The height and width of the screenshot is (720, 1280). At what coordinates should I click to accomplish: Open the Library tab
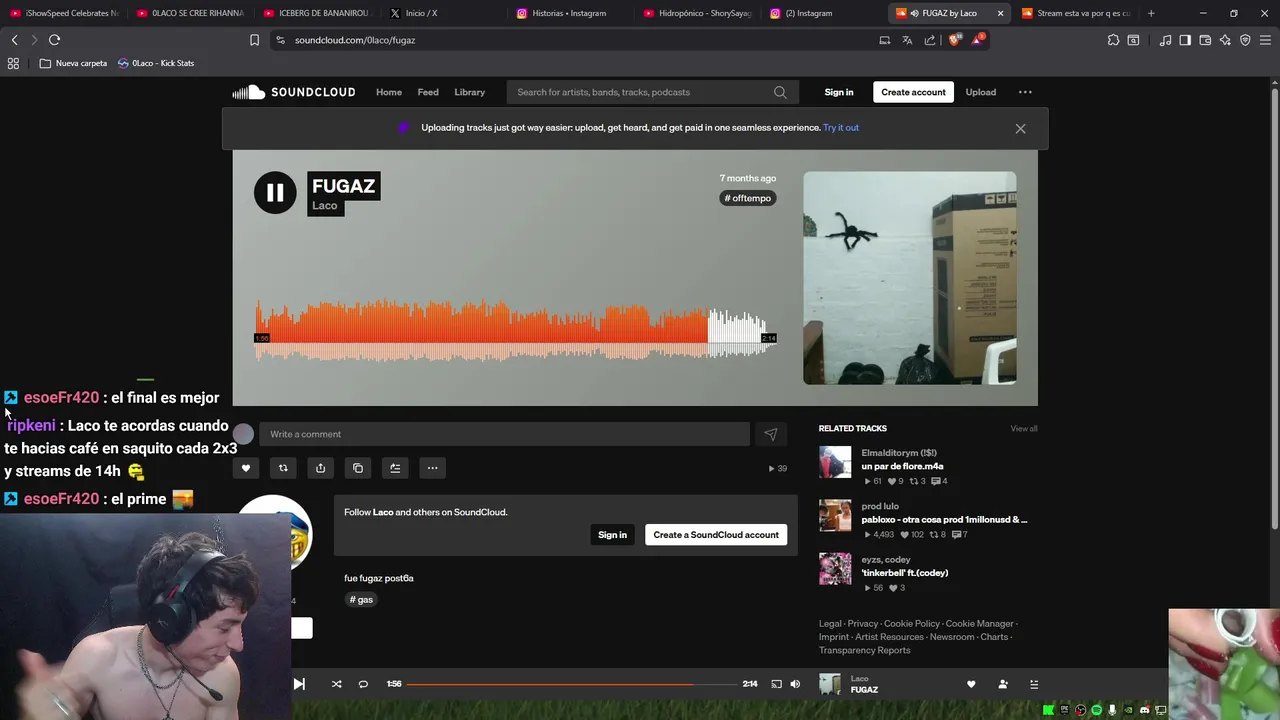click(x=469, y=92)
